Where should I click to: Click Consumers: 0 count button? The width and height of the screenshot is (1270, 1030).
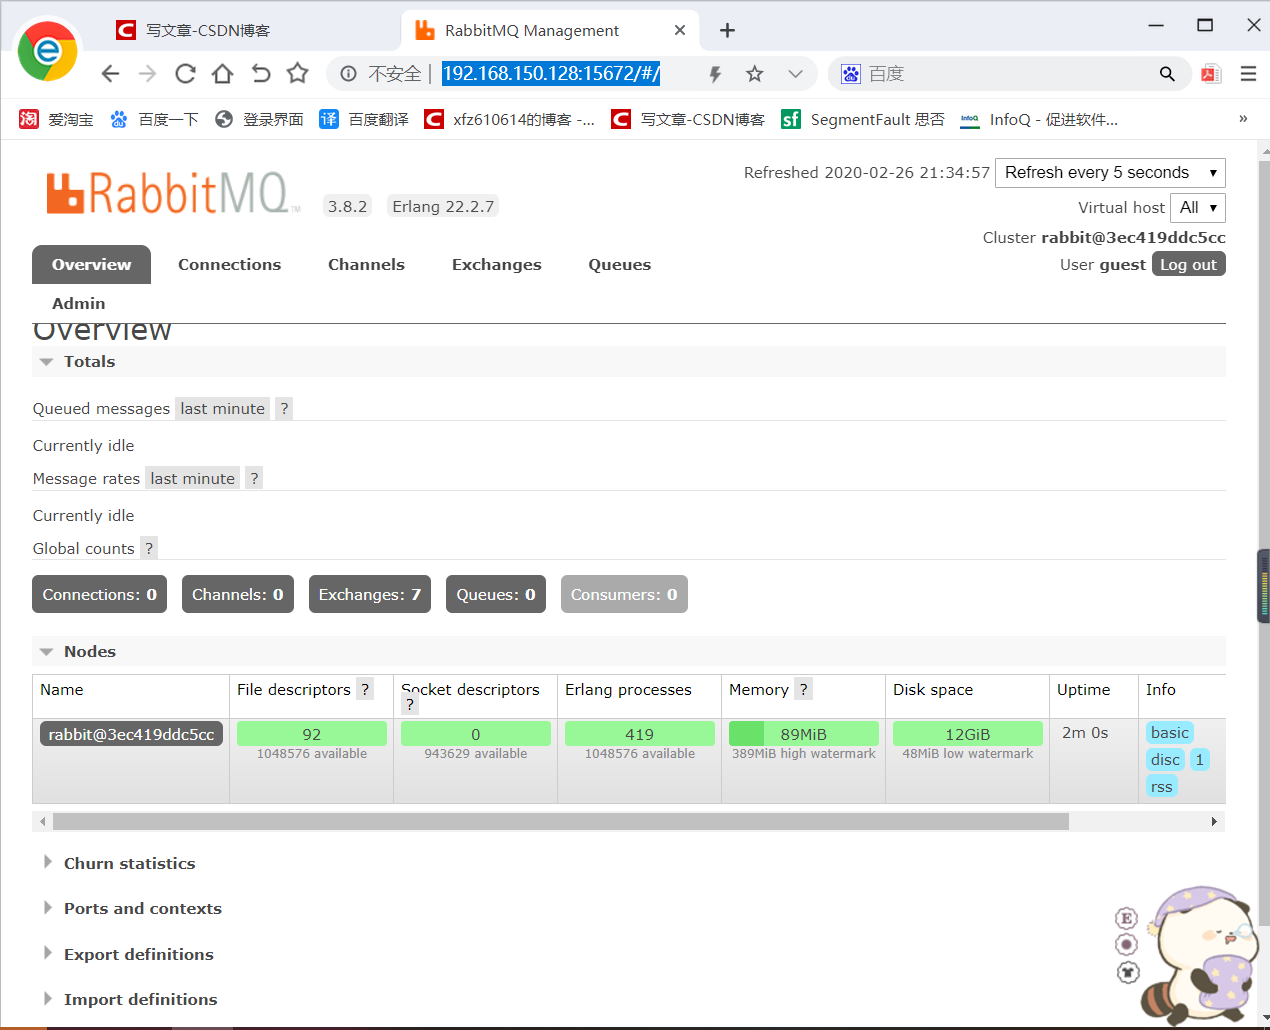tap(624, 594)
